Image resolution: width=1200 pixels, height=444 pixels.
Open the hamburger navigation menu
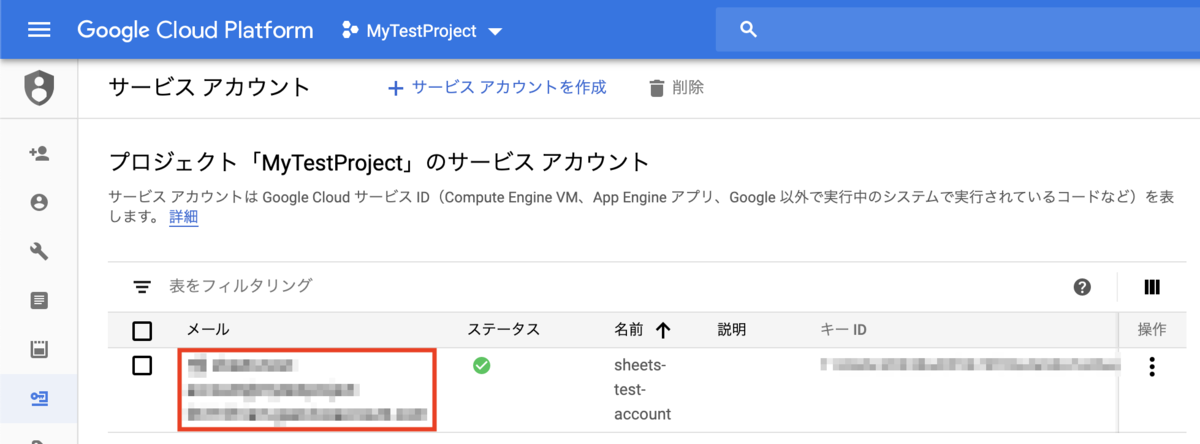[x=39, y=29]
